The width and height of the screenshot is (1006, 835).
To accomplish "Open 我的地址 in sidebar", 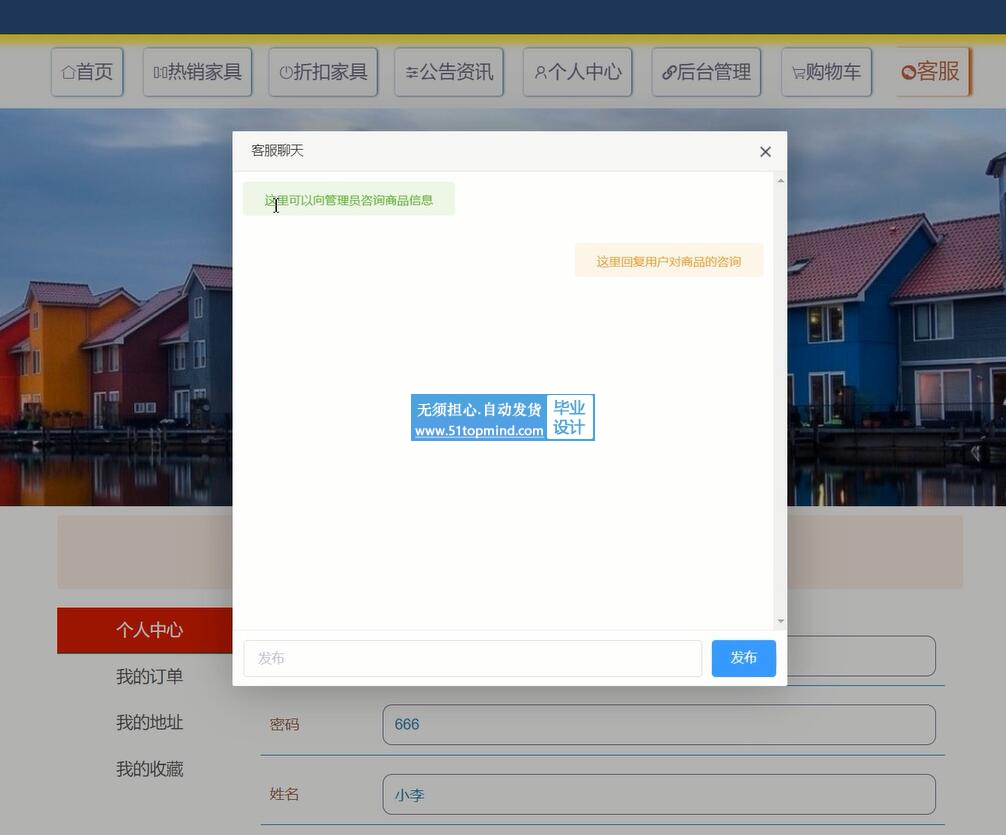I will point(149,723).
